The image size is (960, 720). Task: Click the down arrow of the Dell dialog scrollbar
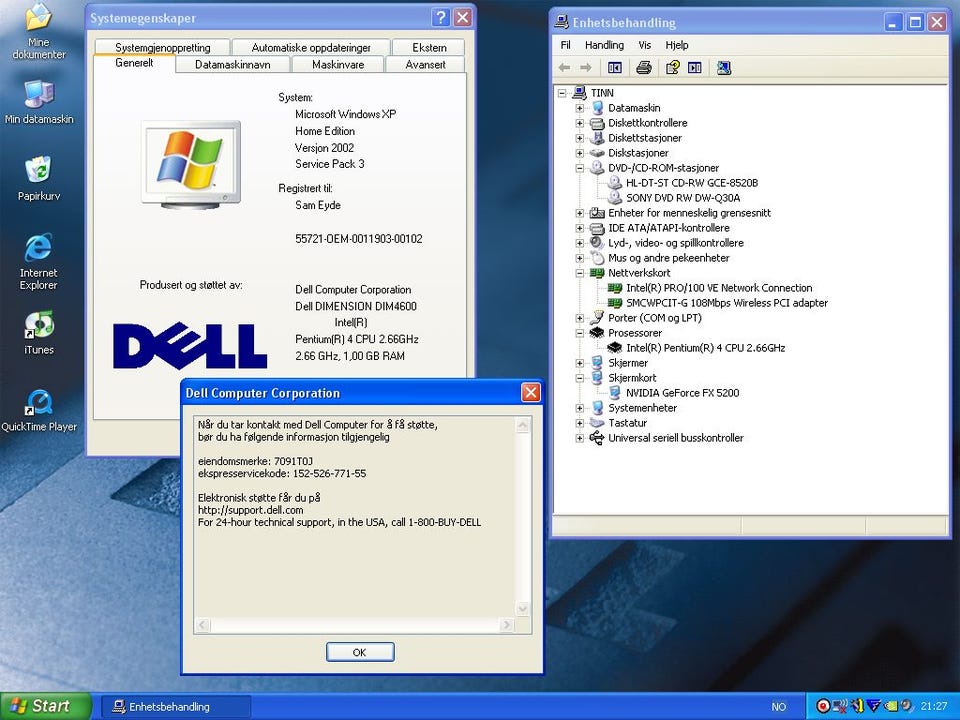(x=523, y=609)
